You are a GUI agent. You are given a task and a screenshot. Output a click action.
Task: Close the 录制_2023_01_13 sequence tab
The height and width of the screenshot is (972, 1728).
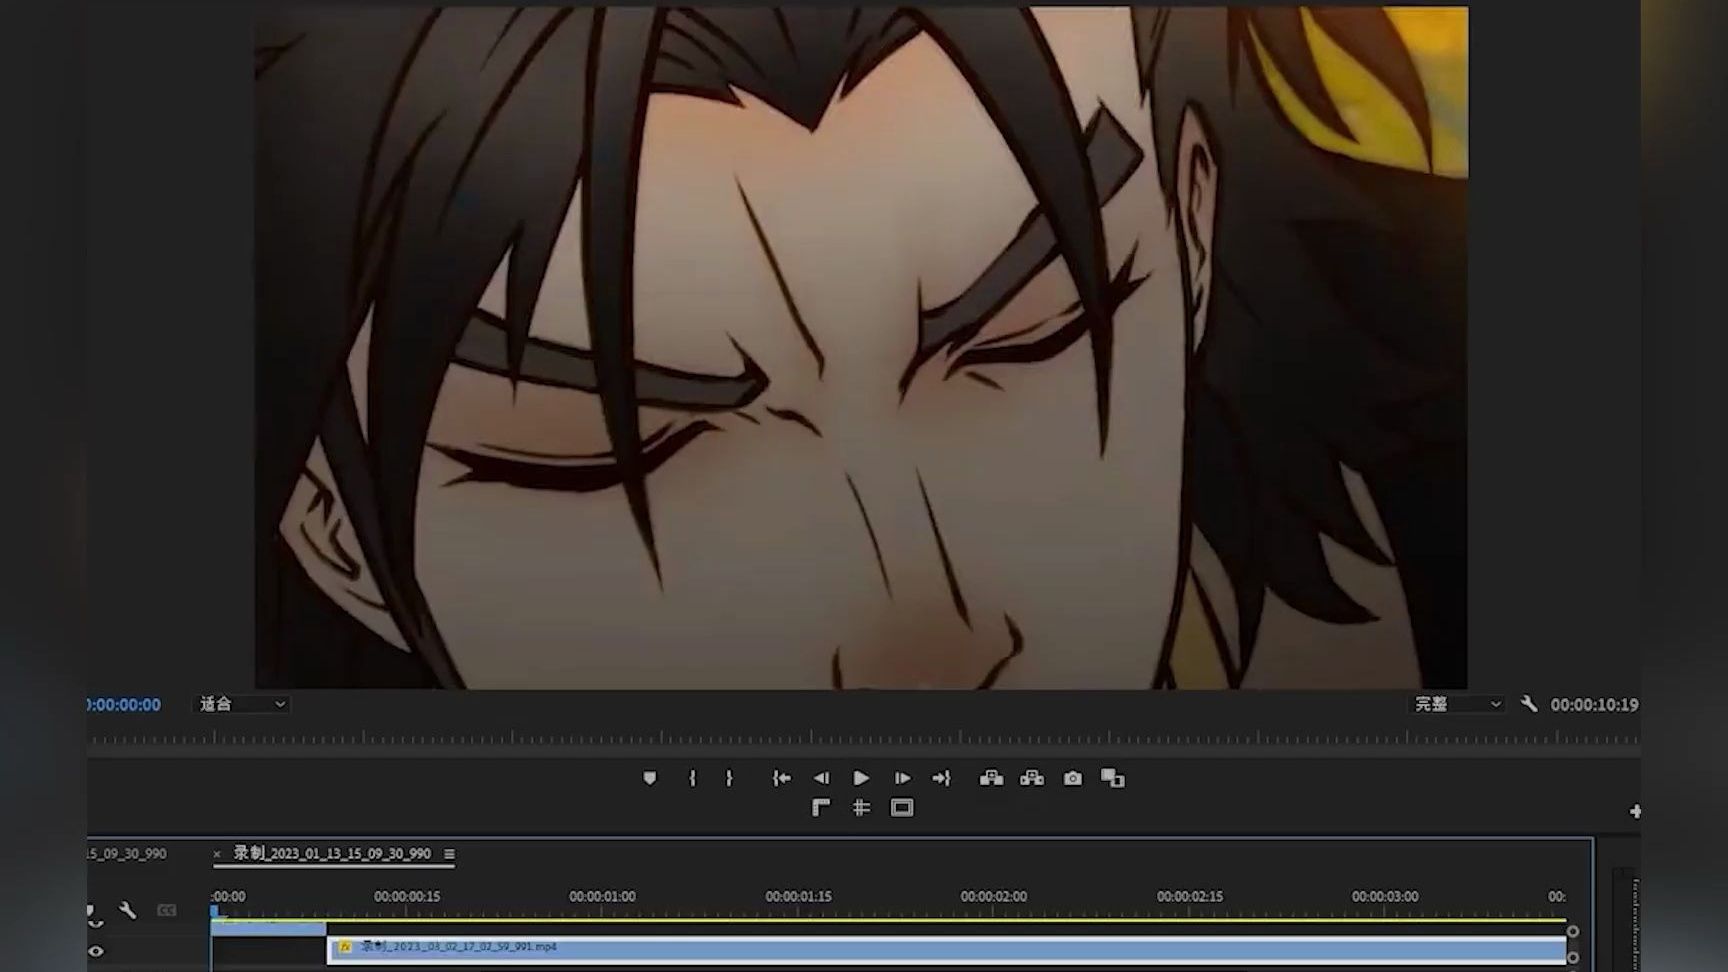click(217, 854)
